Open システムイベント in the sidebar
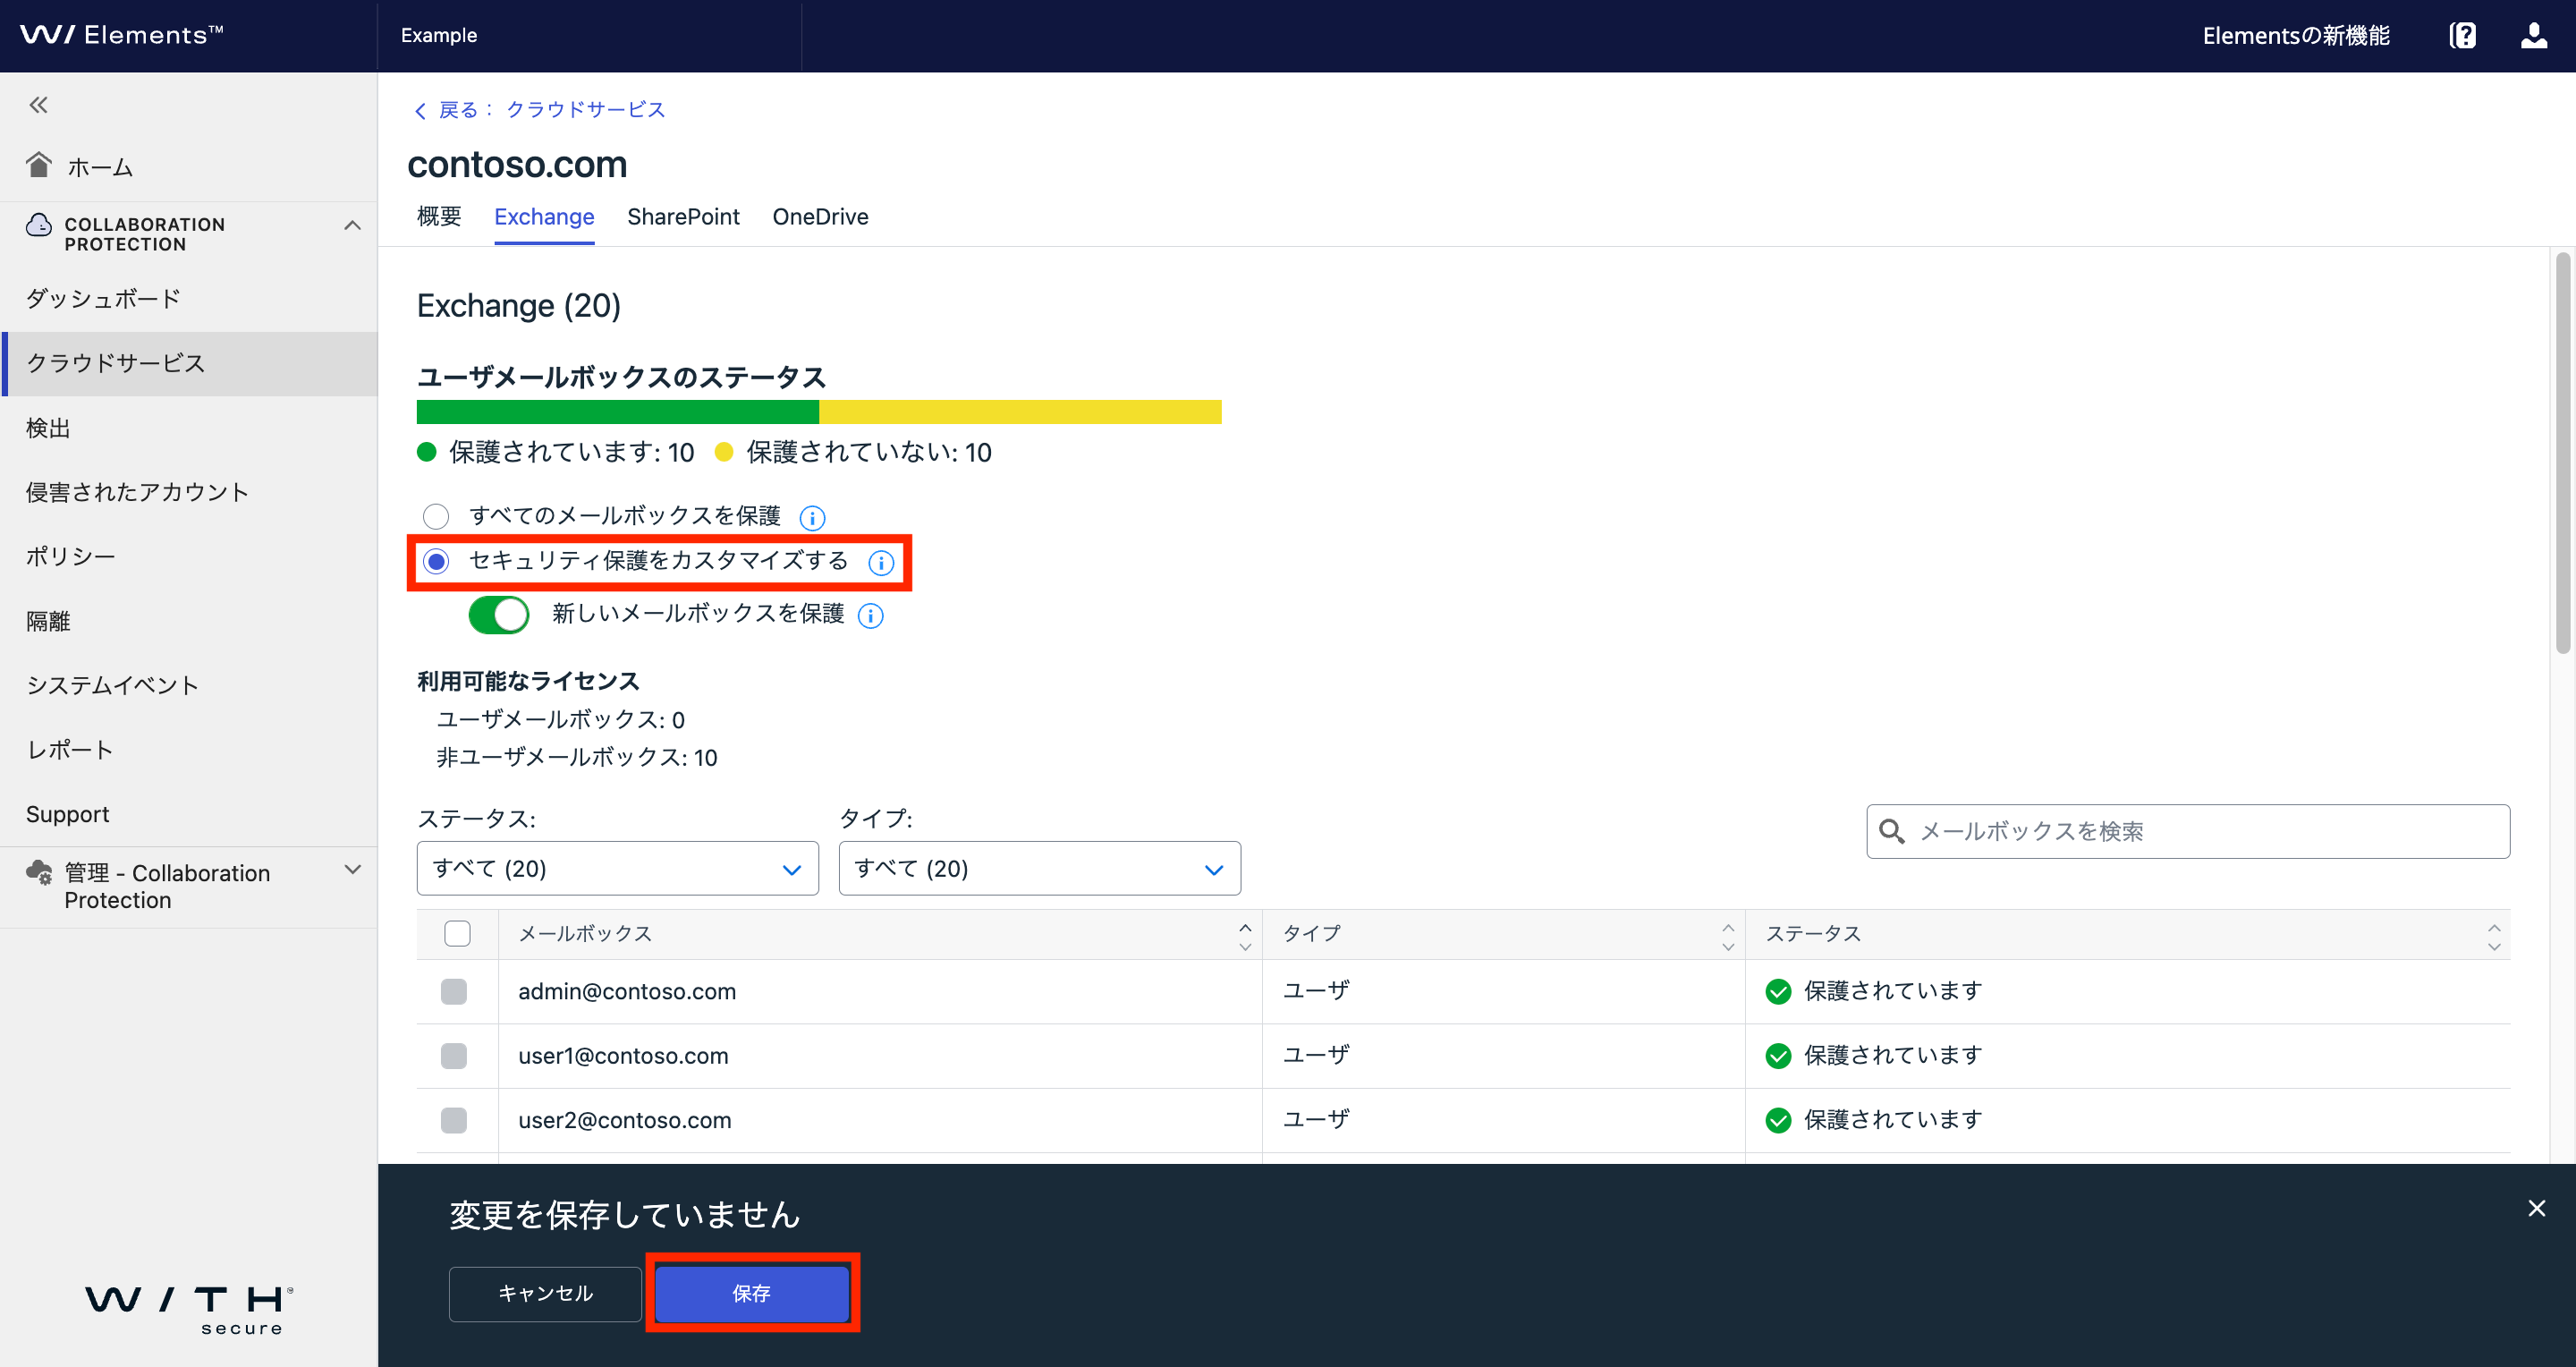 point(189,685)
